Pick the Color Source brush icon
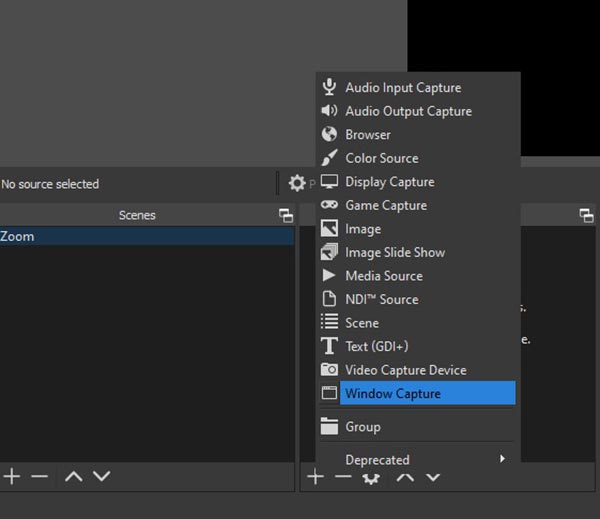Image resolution: width=600 pixels, height=519 pixels. [x=329, y=158]
